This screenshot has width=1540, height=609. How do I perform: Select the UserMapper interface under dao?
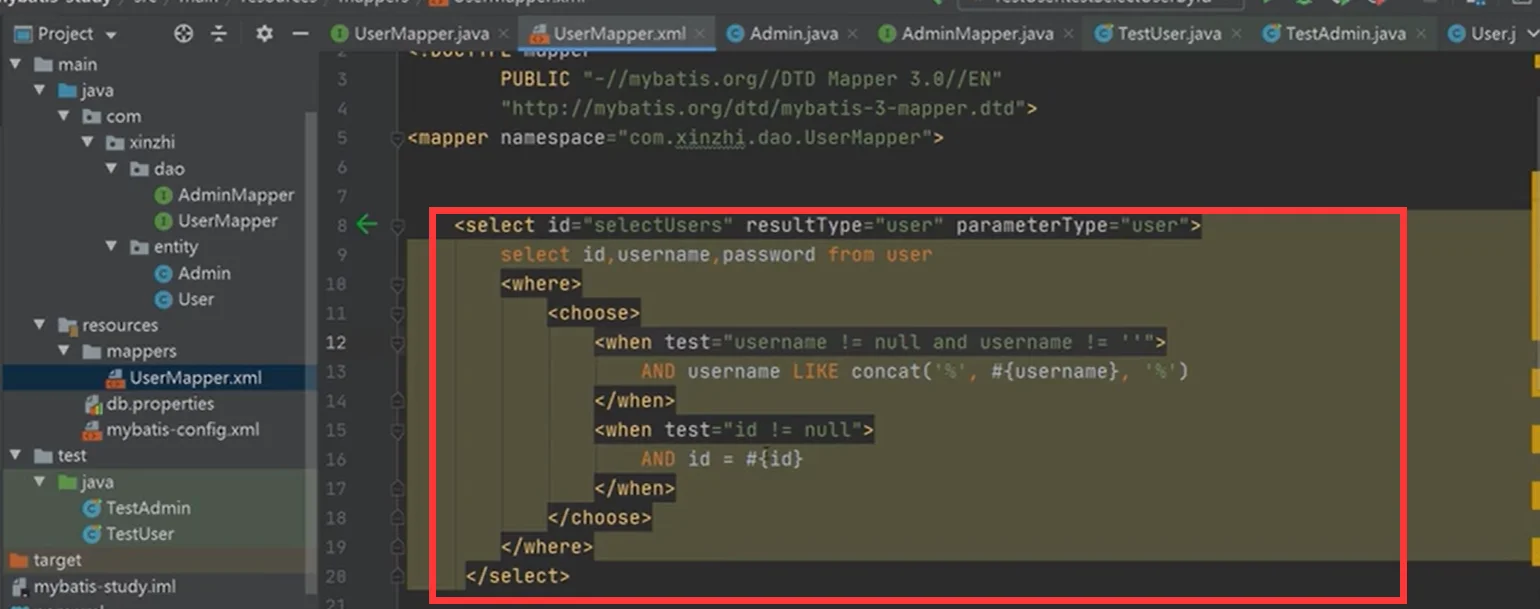pos(228,221)
